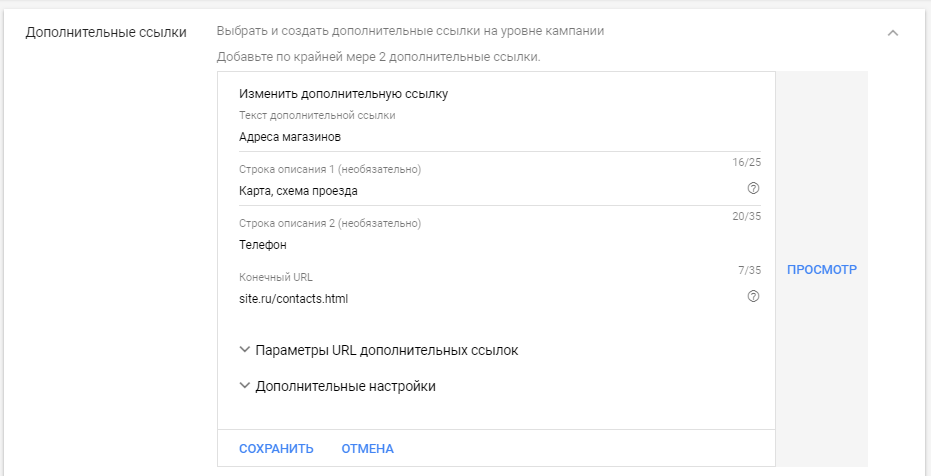
Task: Open help icon beside Конечный URL field
Action: pyautogui.click(x=753, y=296)
